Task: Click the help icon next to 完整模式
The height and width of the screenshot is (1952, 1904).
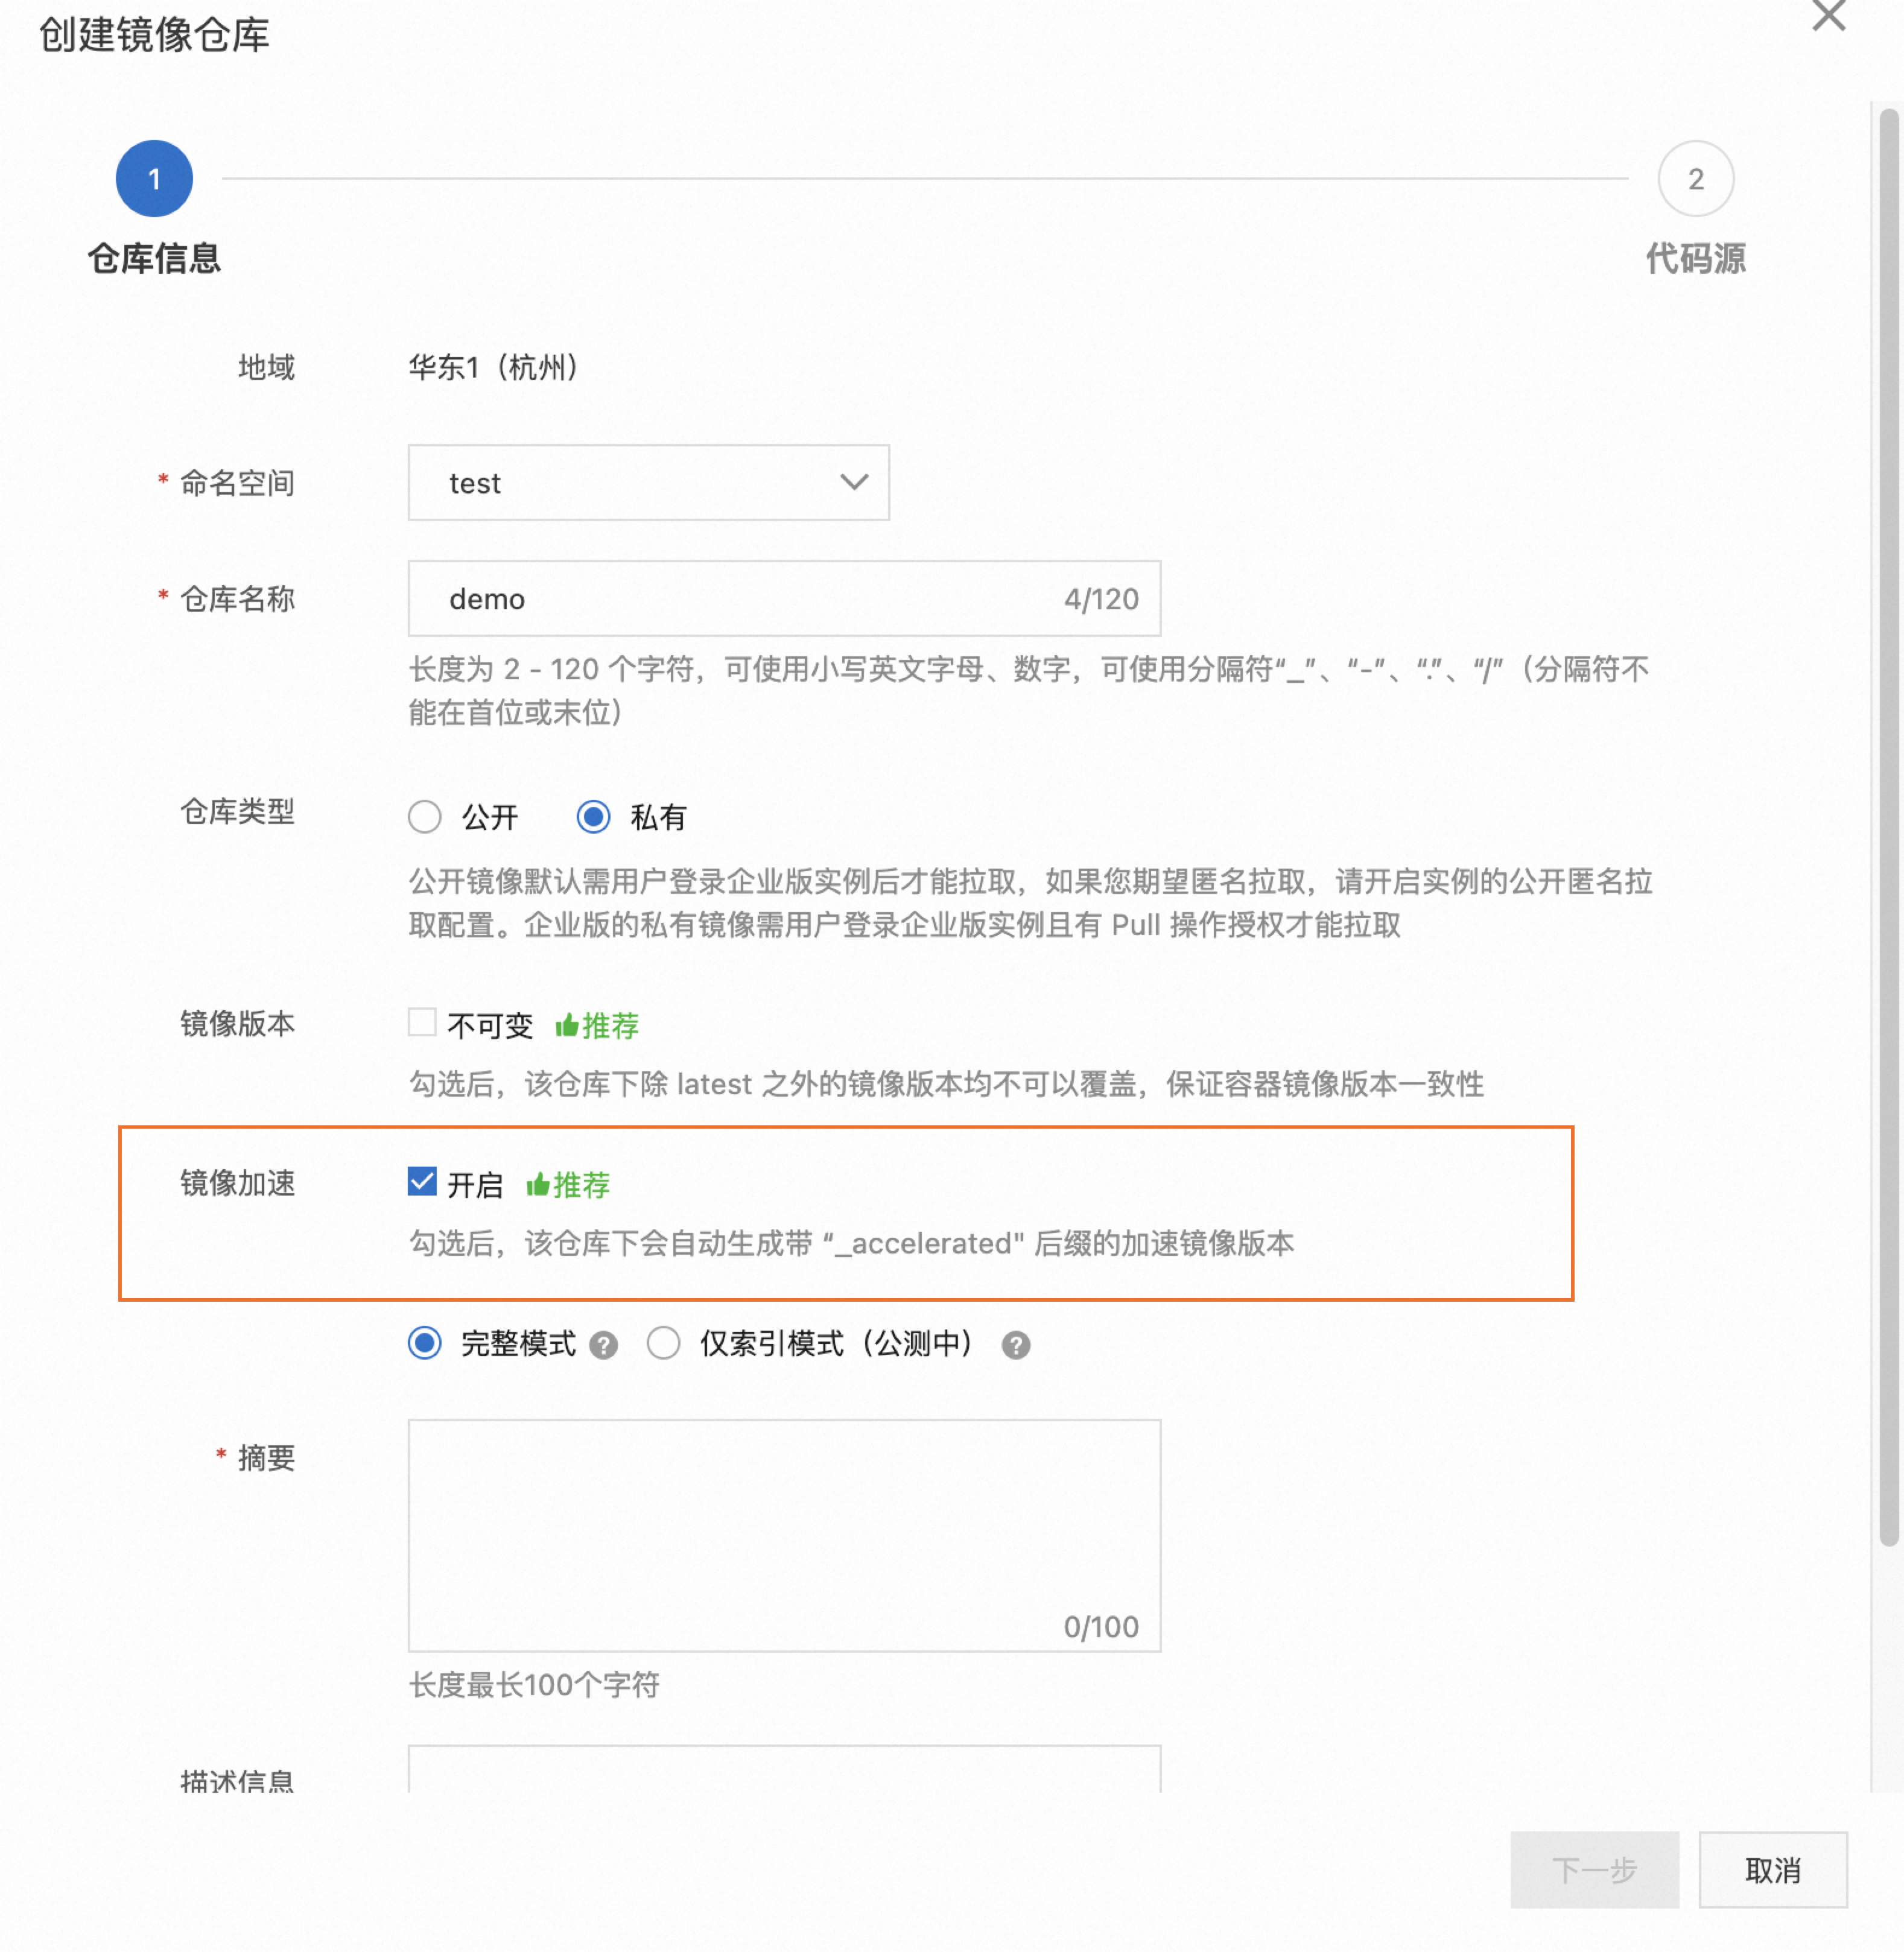Action: pos(603,1345)
